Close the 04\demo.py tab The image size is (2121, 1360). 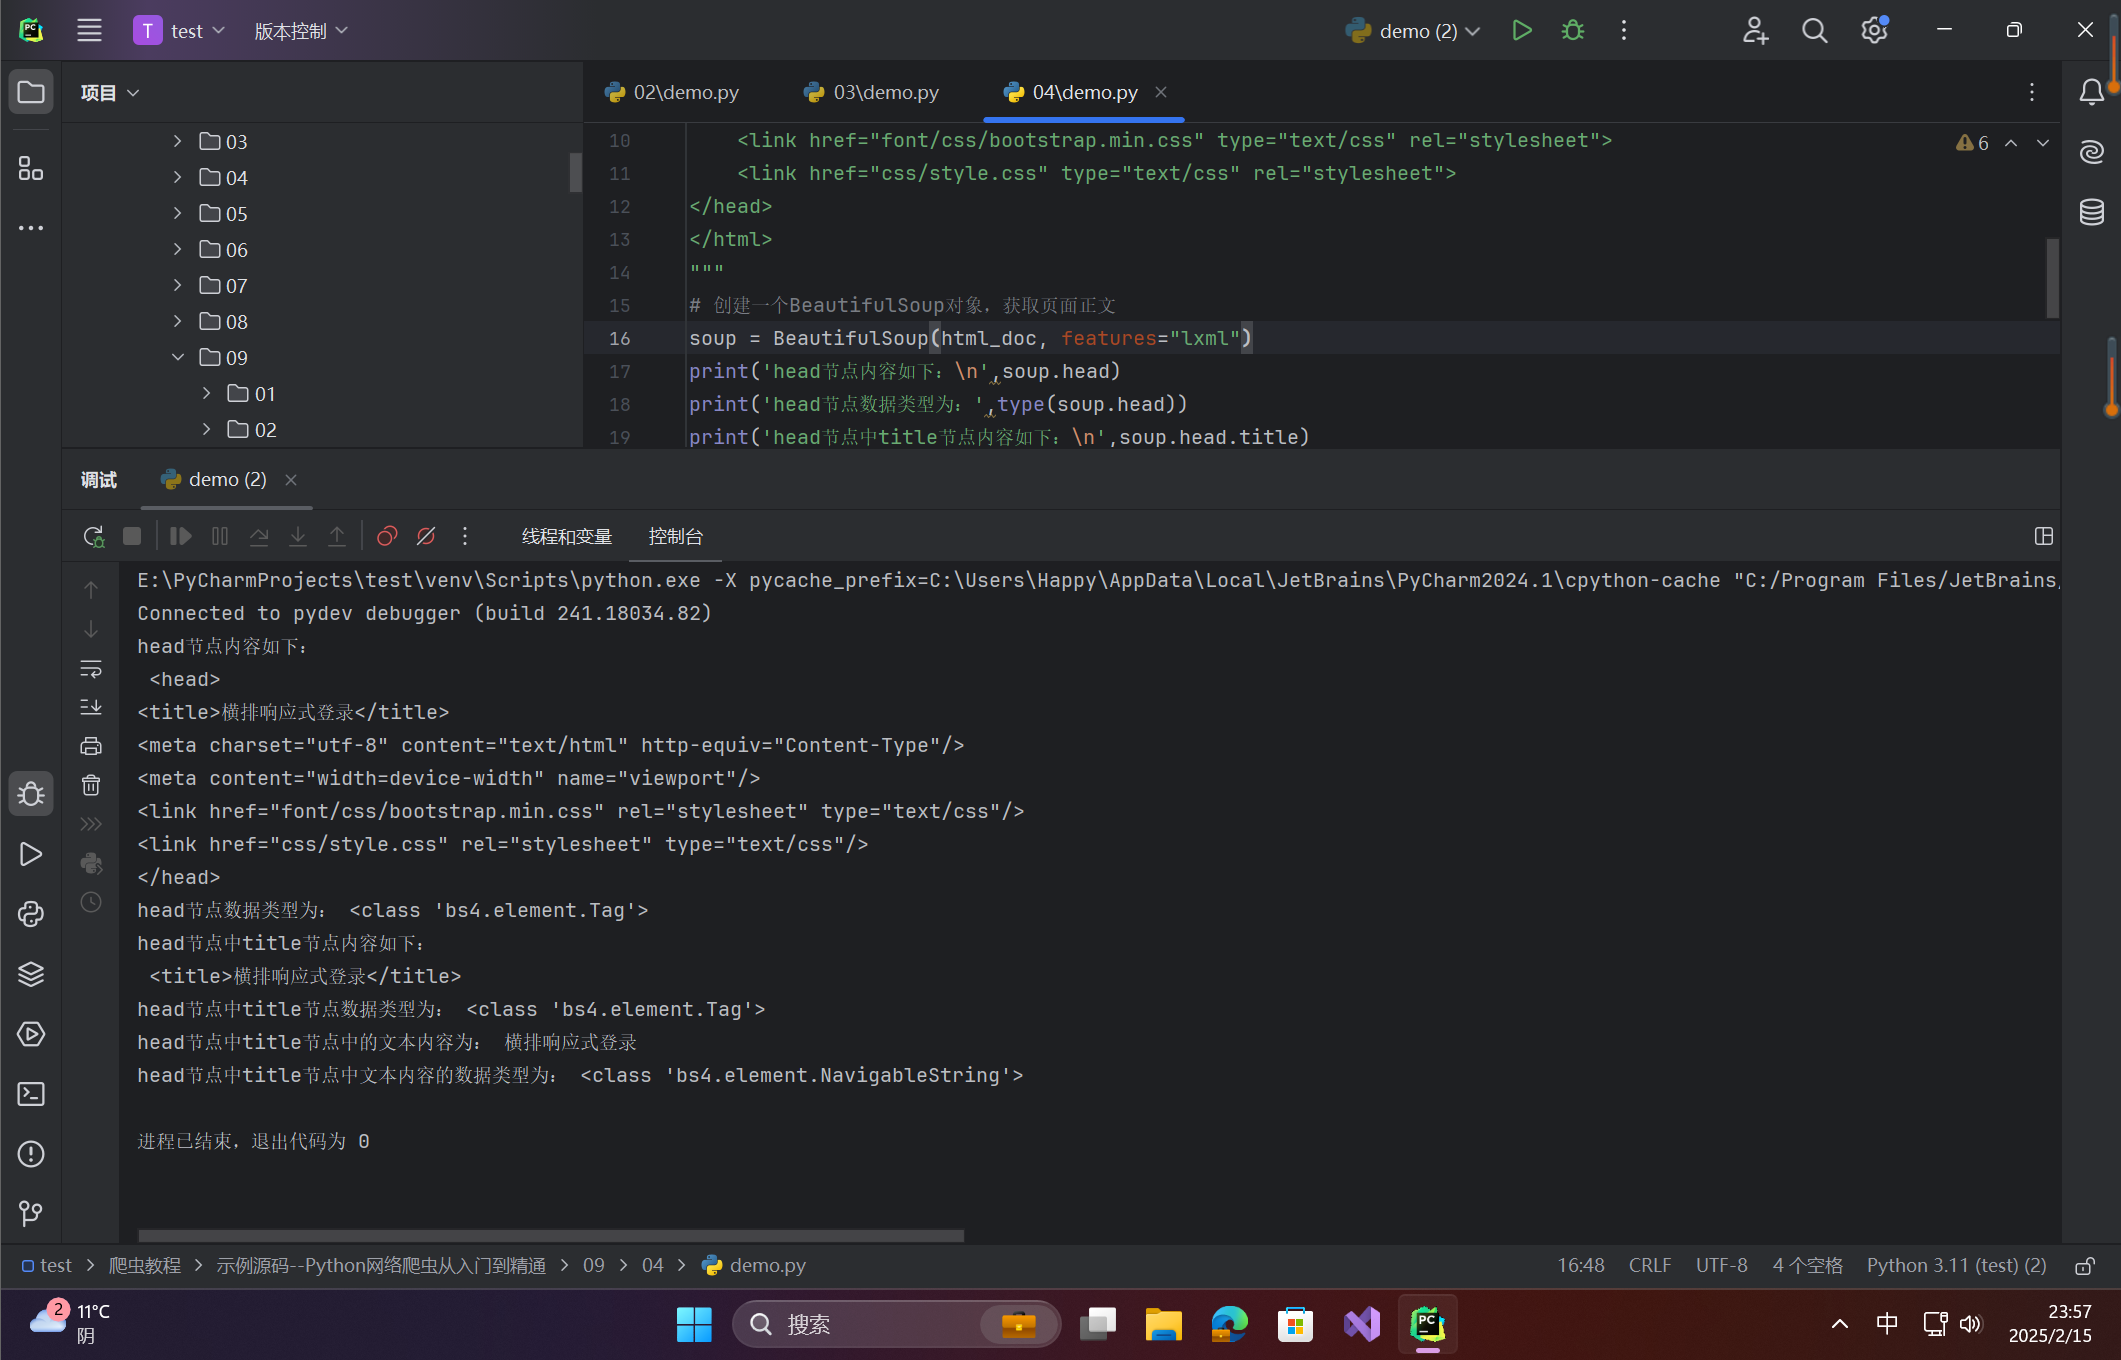tap(1161, 92)
